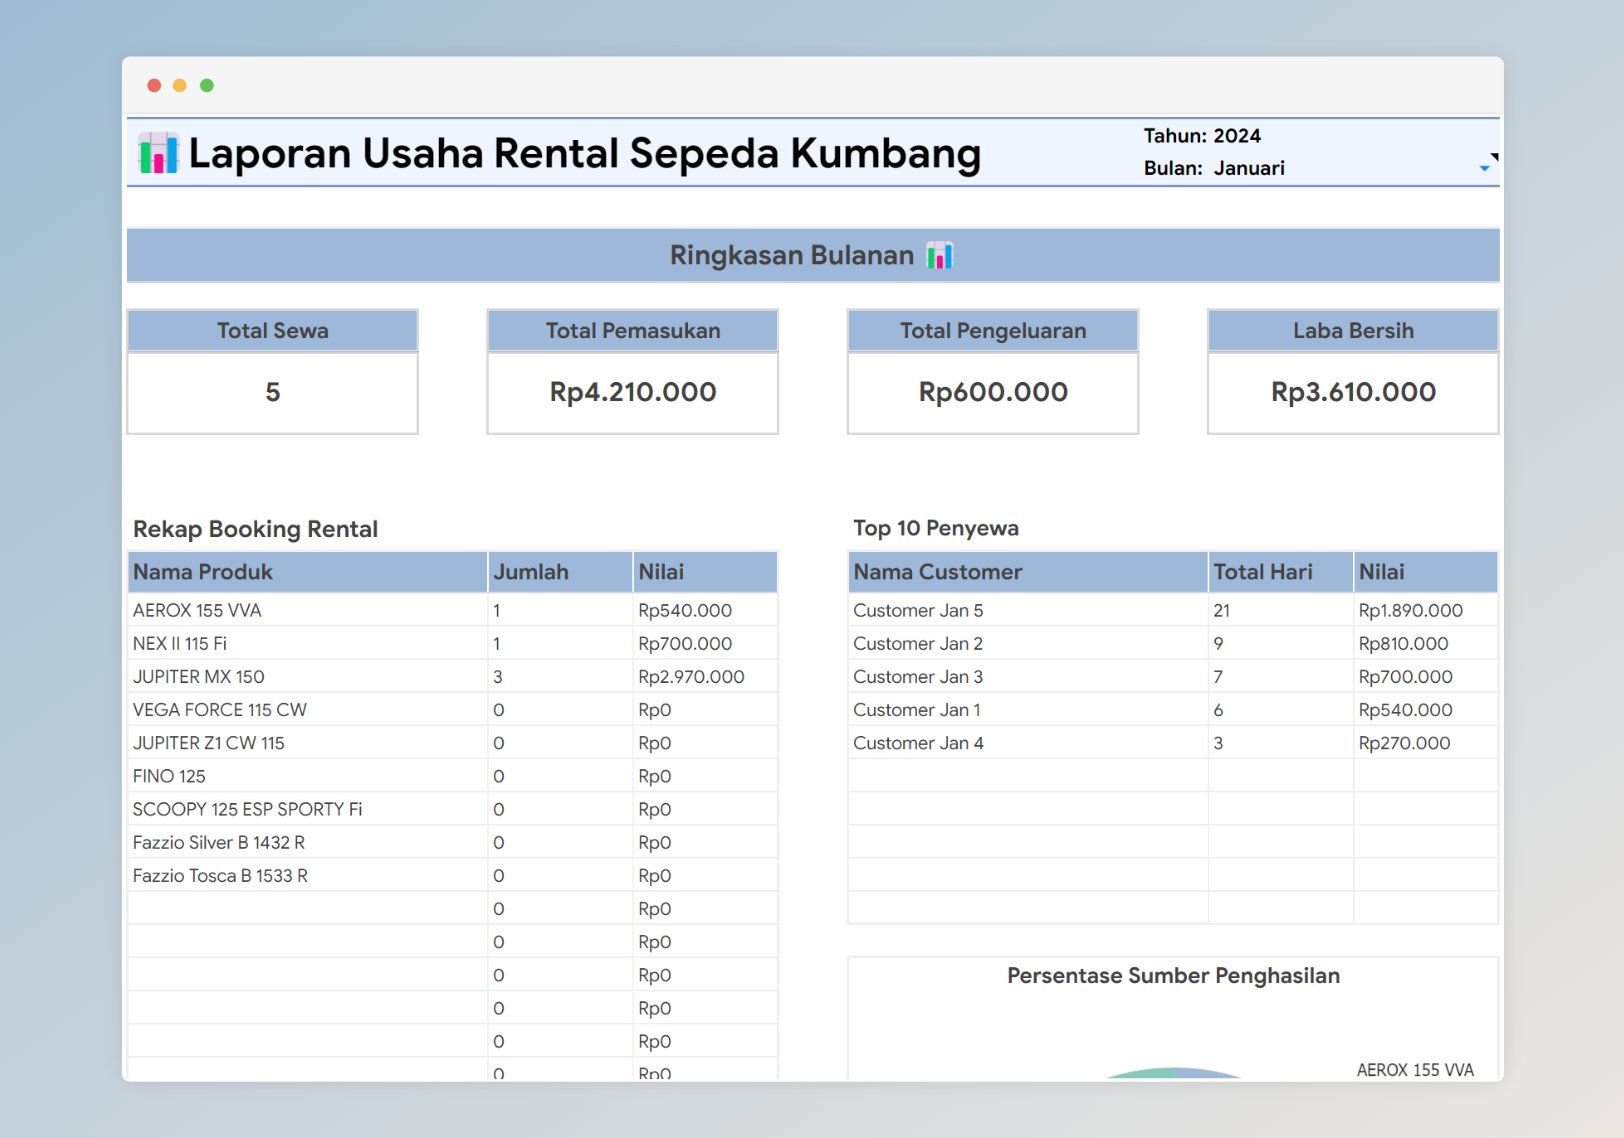1624x1138 pixels.
Task: Click the Persentase Sumber Penghasilan chart title
Action: (x=1173, y=976)
